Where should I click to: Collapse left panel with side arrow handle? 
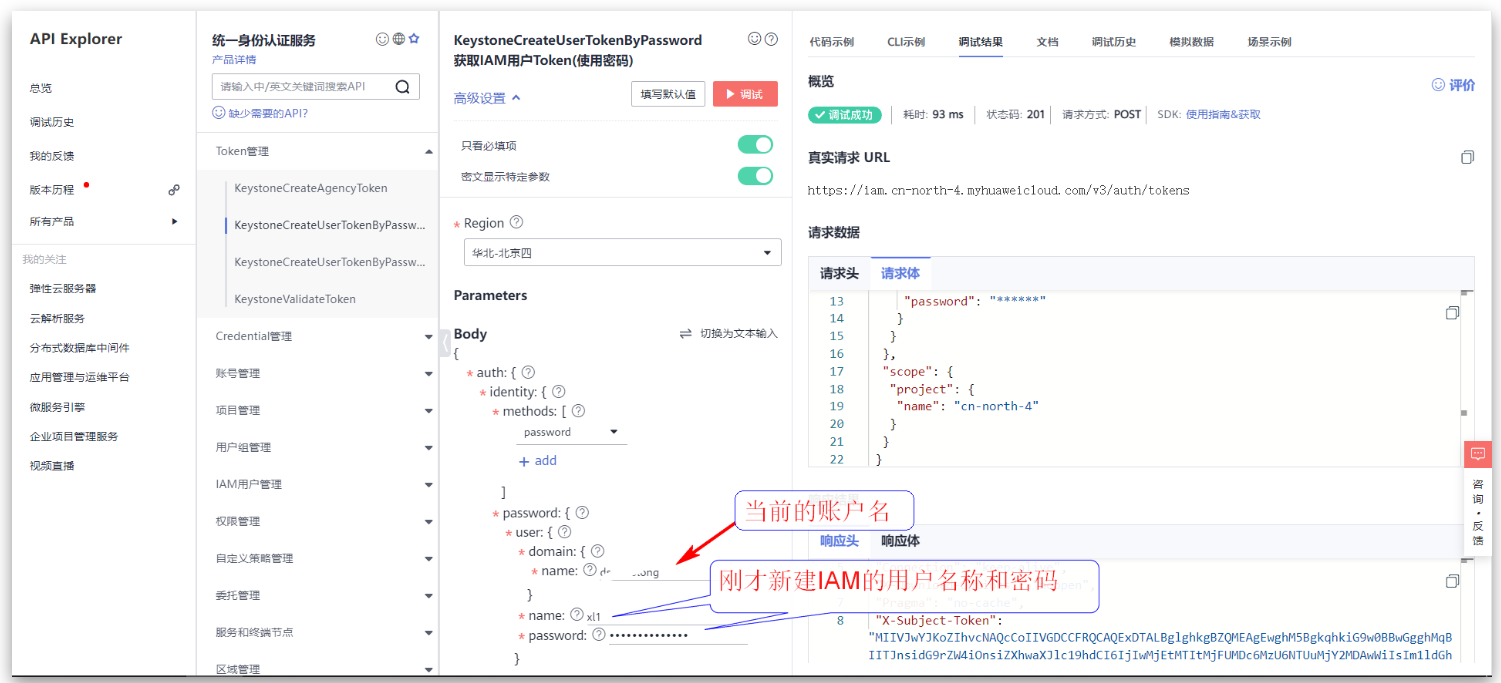pos(446,342)
